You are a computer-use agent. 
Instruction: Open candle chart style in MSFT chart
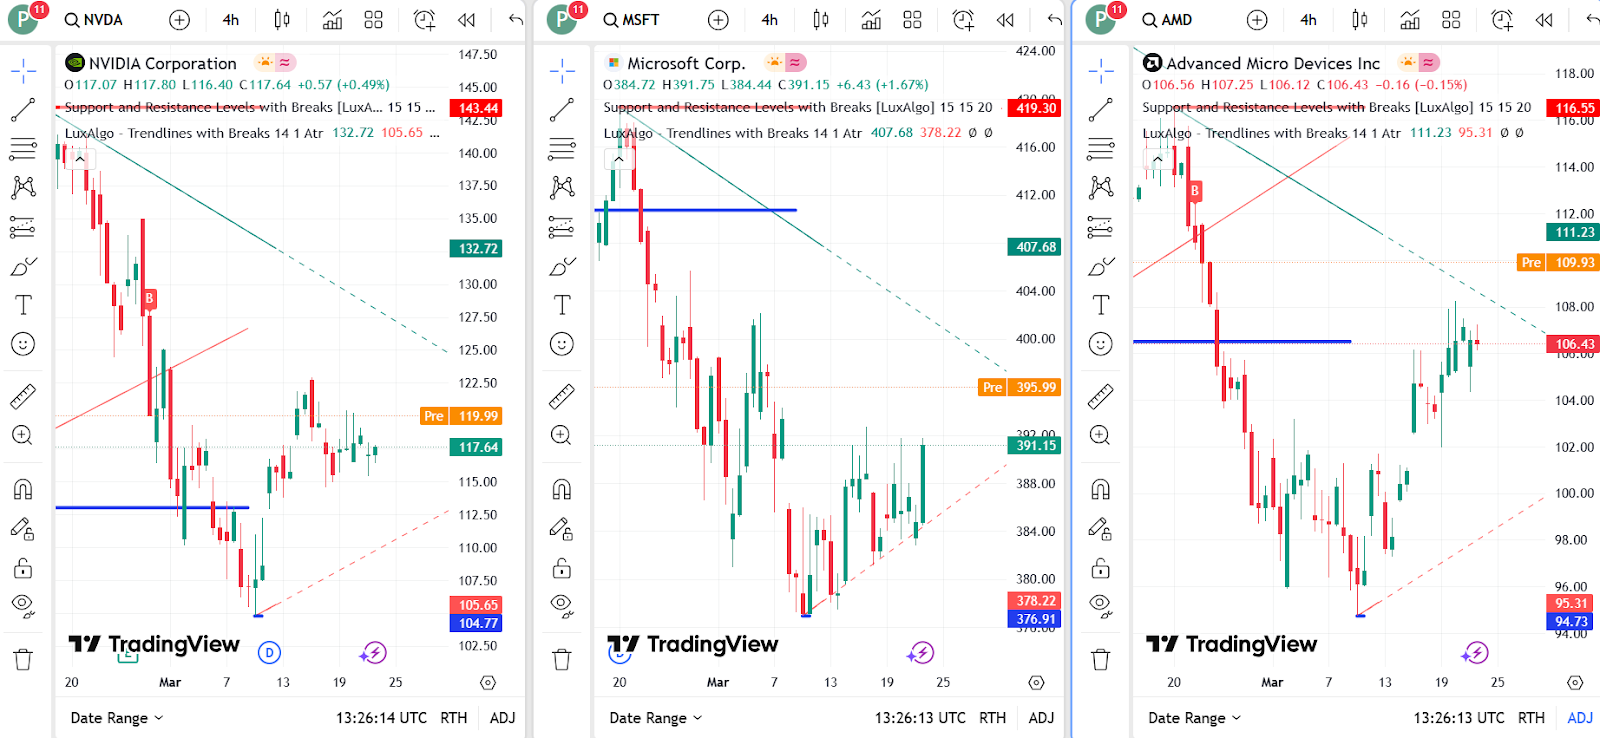click(x=821, y=20)
